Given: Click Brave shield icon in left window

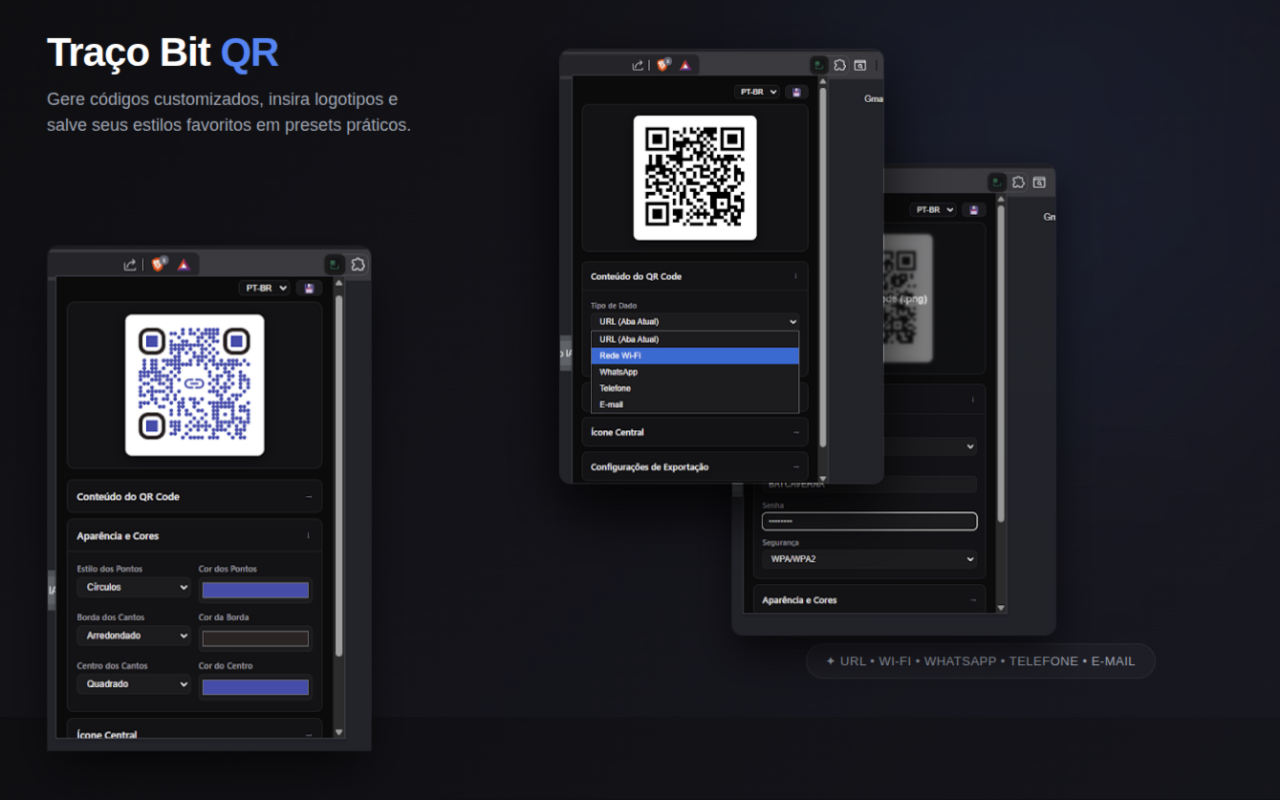Looking at the screenshot, I should [x=159, y=264].
